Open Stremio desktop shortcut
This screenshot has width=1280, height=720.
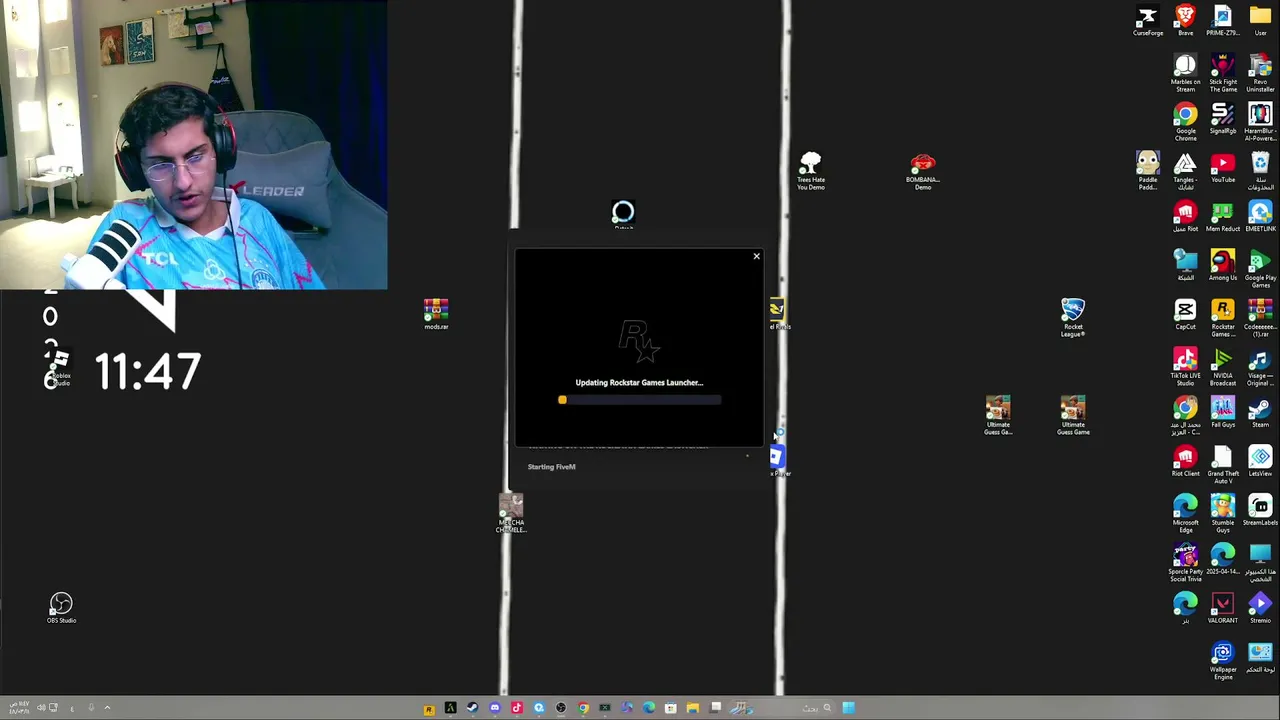click(x=1260, y=609)
